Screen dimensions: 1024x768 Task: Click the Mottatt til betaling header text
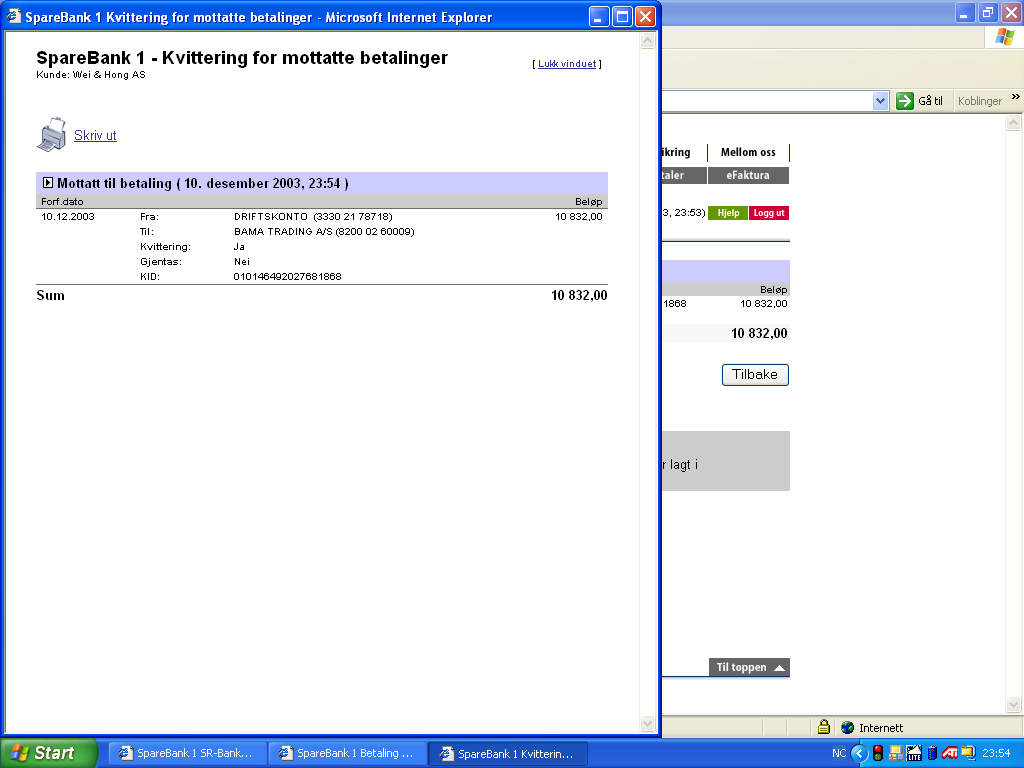[x=202, y=183]
